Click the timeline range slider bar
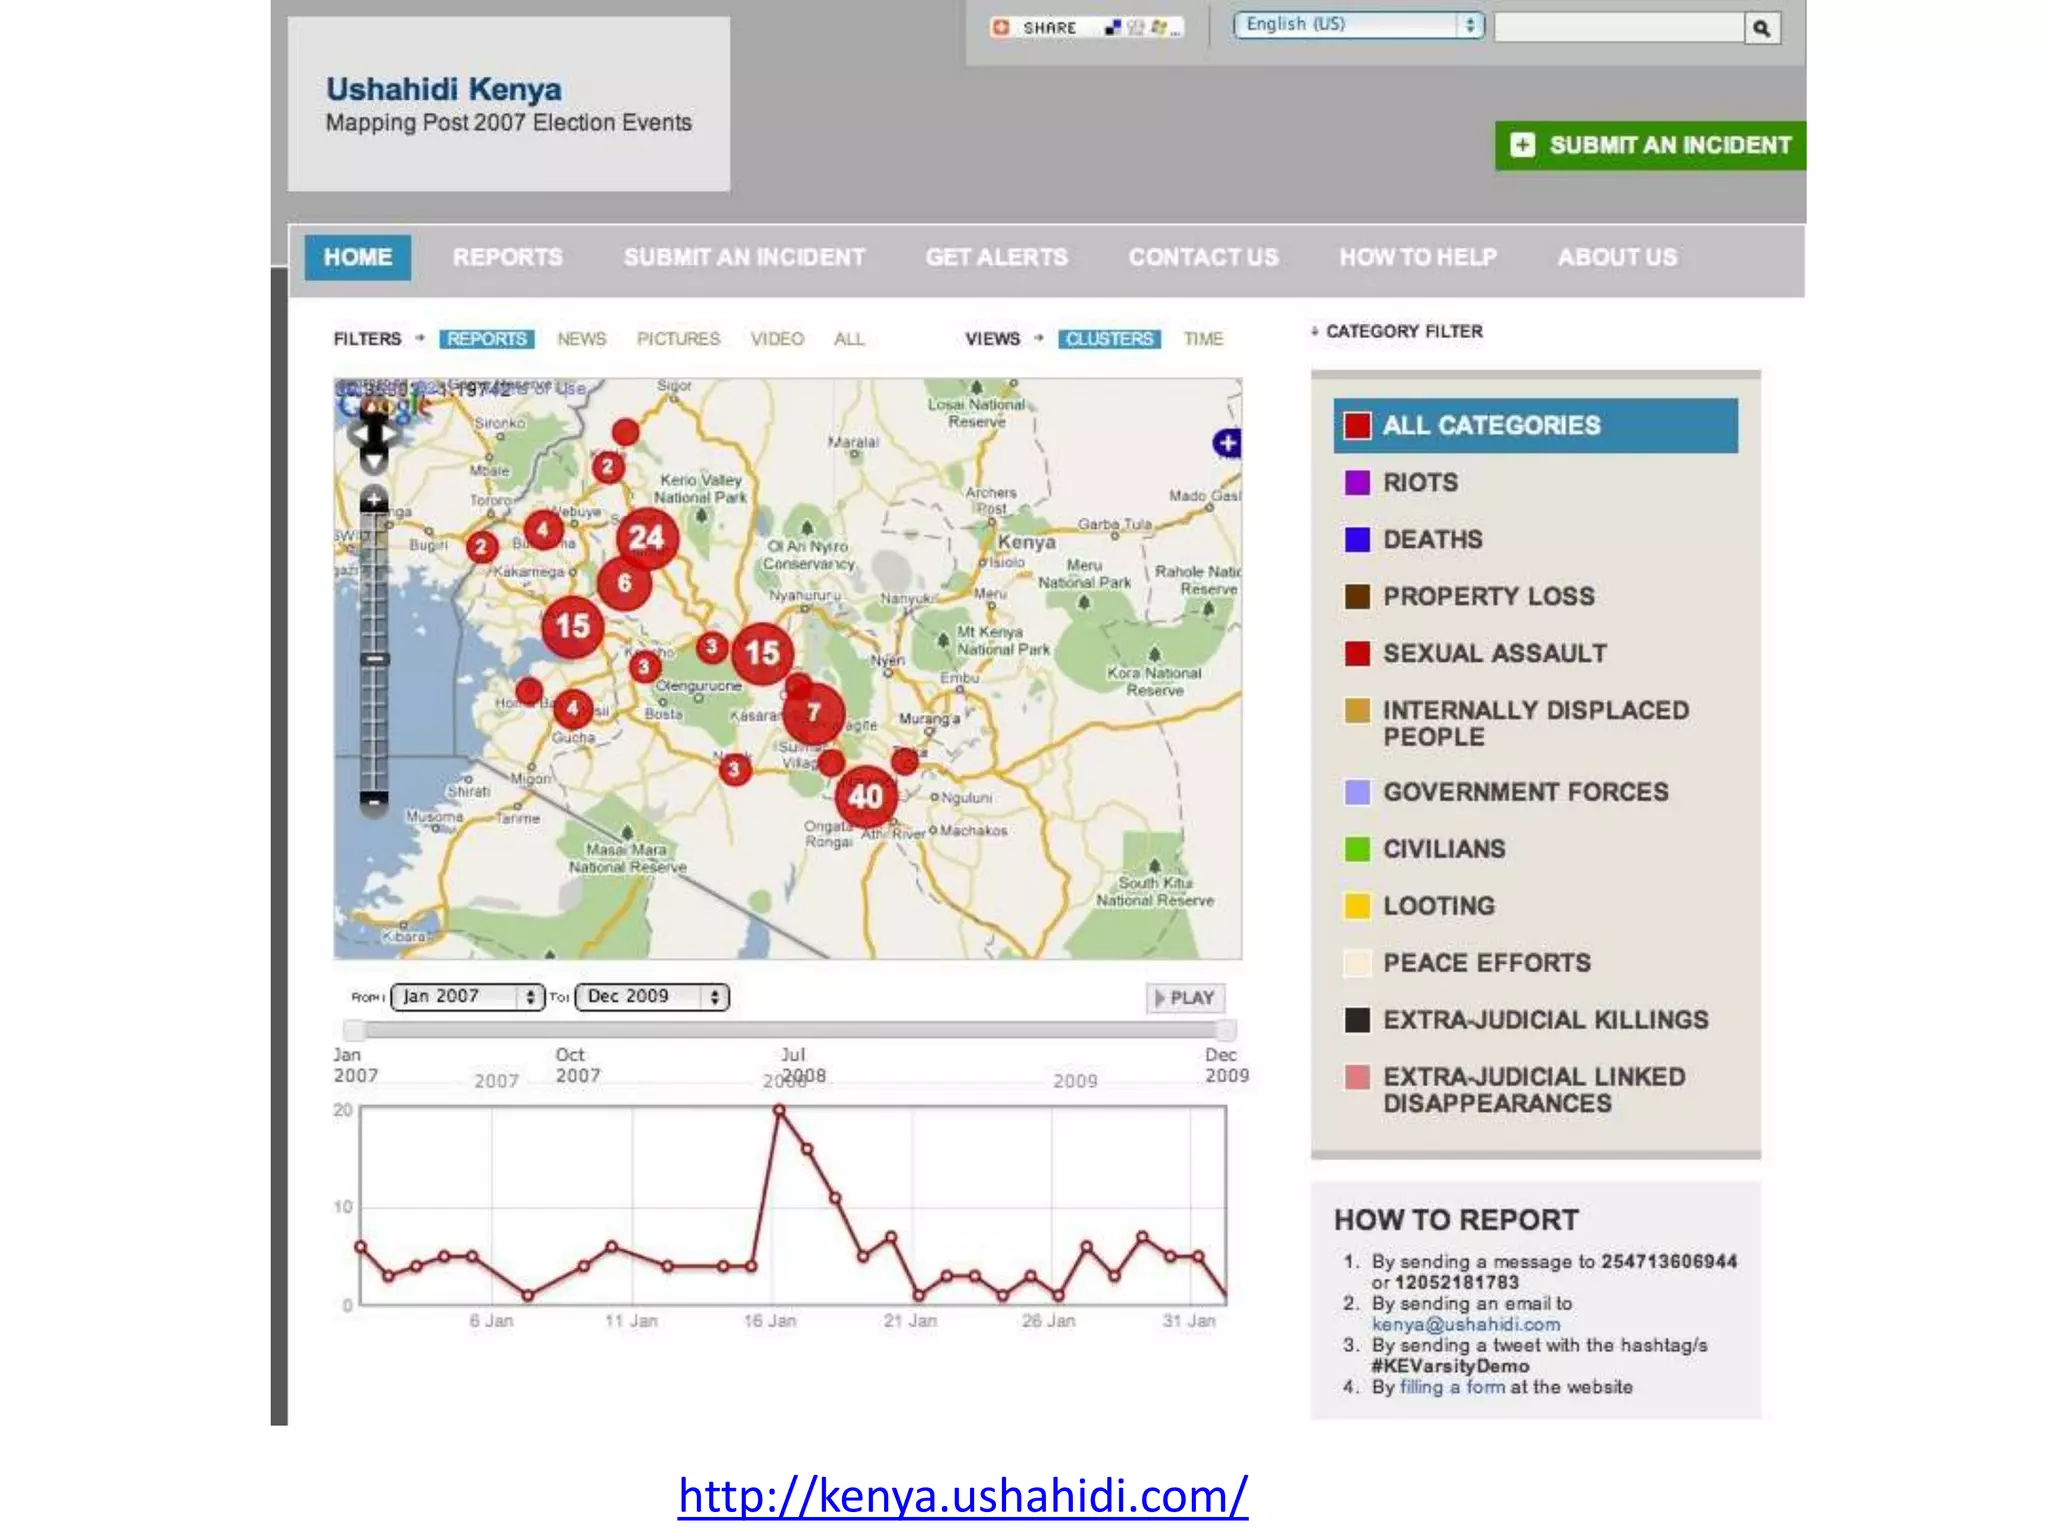This screenshot has height=1536, width=2048. click(790, 1030)
